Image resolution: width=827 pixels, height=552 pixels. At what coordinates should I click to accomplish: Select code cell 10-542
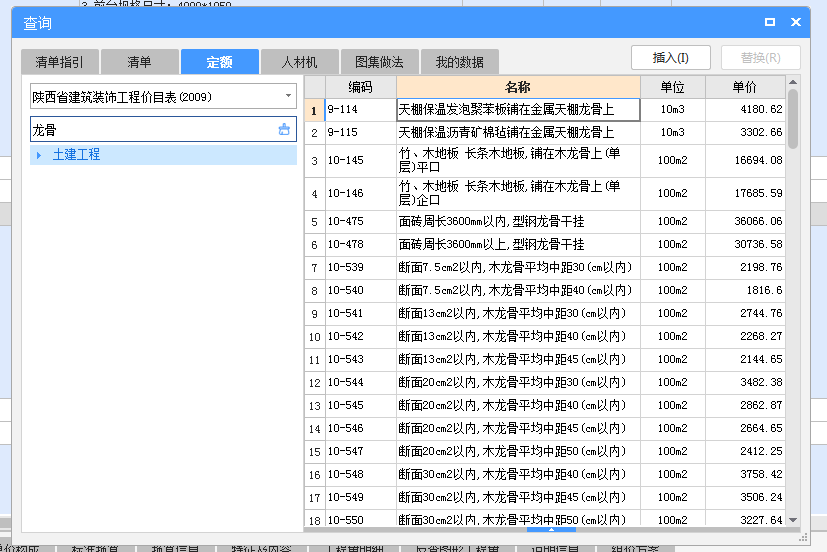361,337
